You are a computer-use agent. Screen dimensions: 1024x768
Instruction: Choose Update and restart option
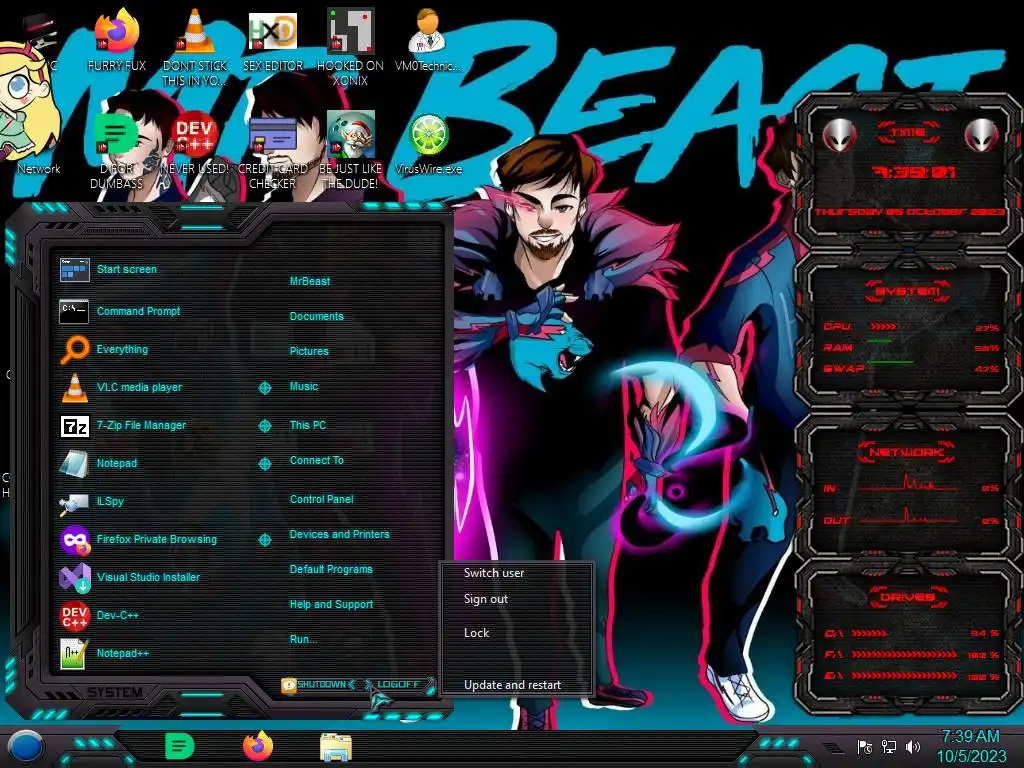point(512,685)
